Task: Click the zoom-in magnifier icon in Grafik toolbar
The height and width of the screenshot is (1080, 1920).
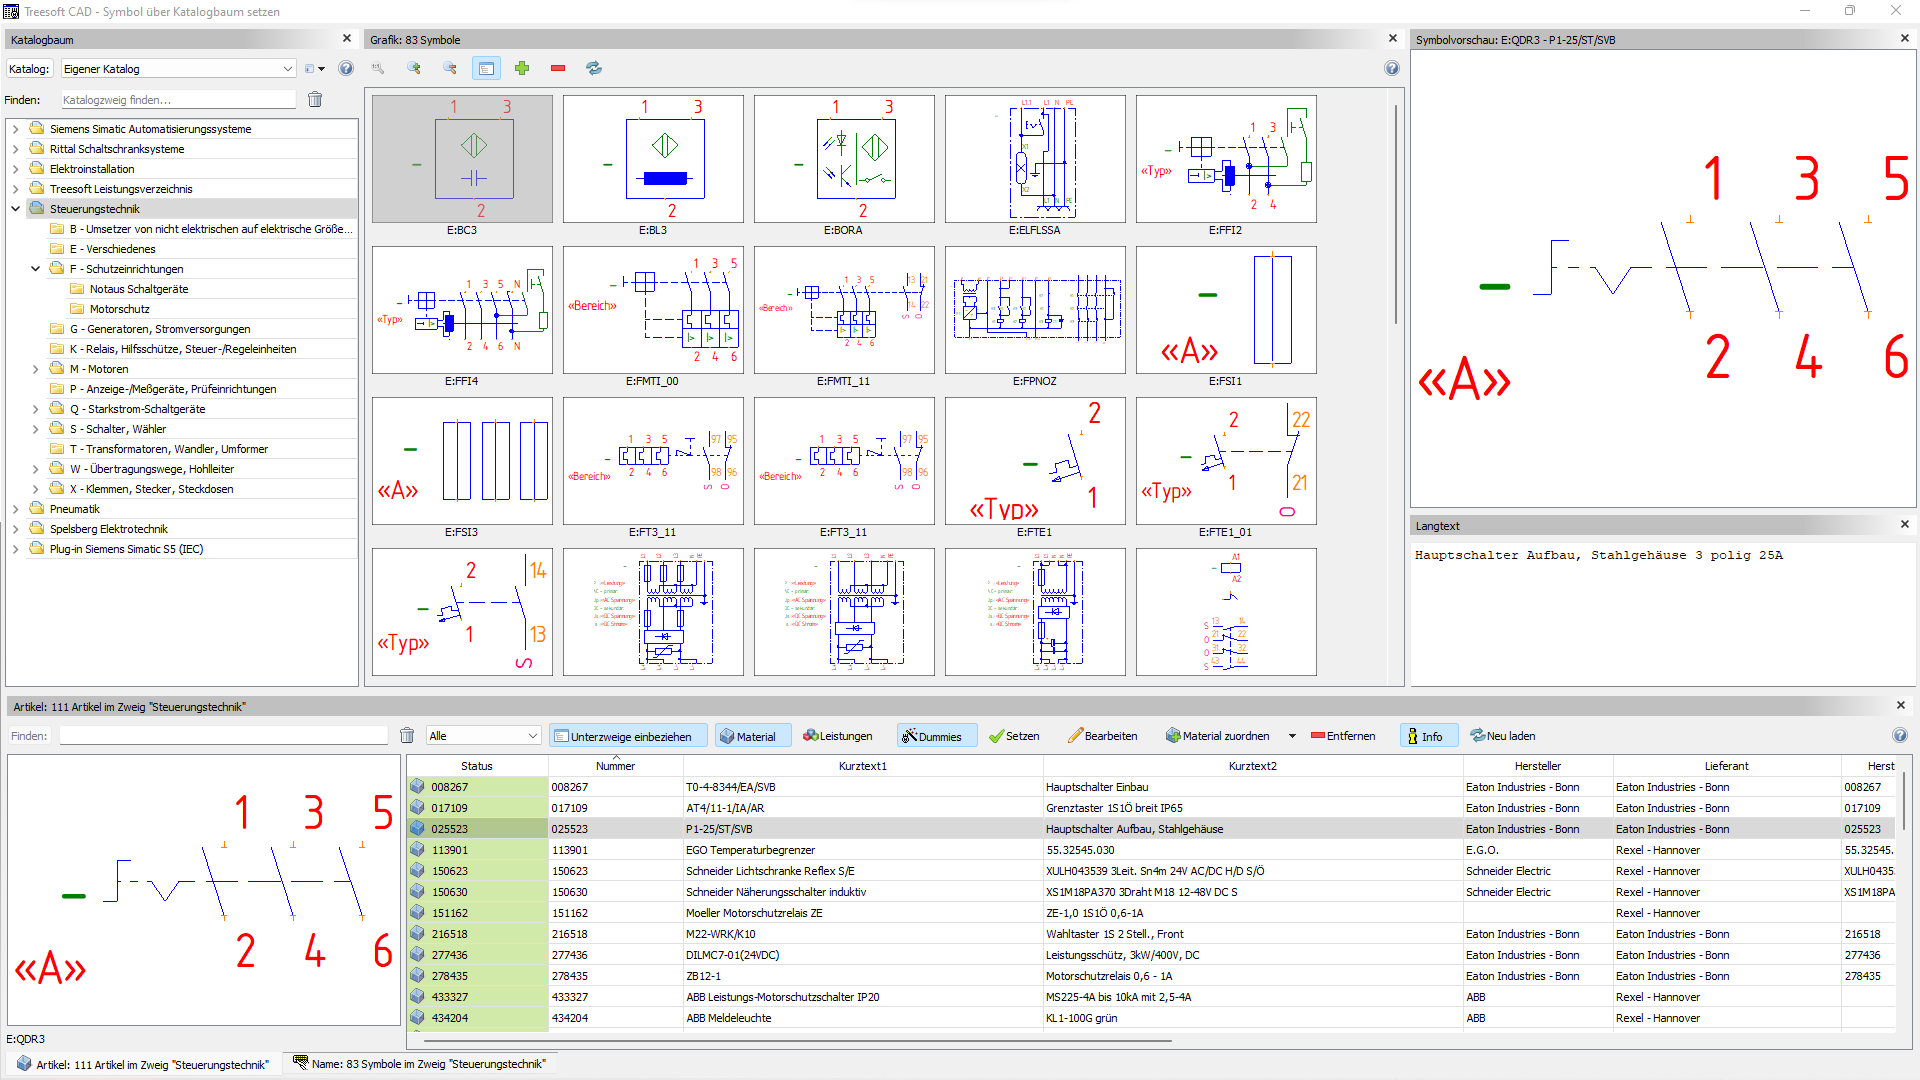Action: 414,68
